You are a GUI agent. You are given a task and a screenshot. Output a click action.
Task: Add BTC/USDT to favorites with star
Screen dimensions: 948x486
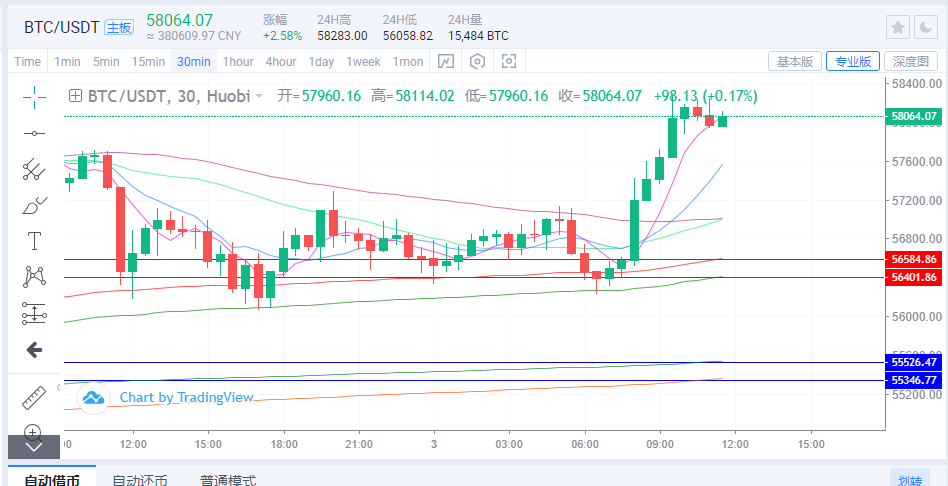(899, 27)
